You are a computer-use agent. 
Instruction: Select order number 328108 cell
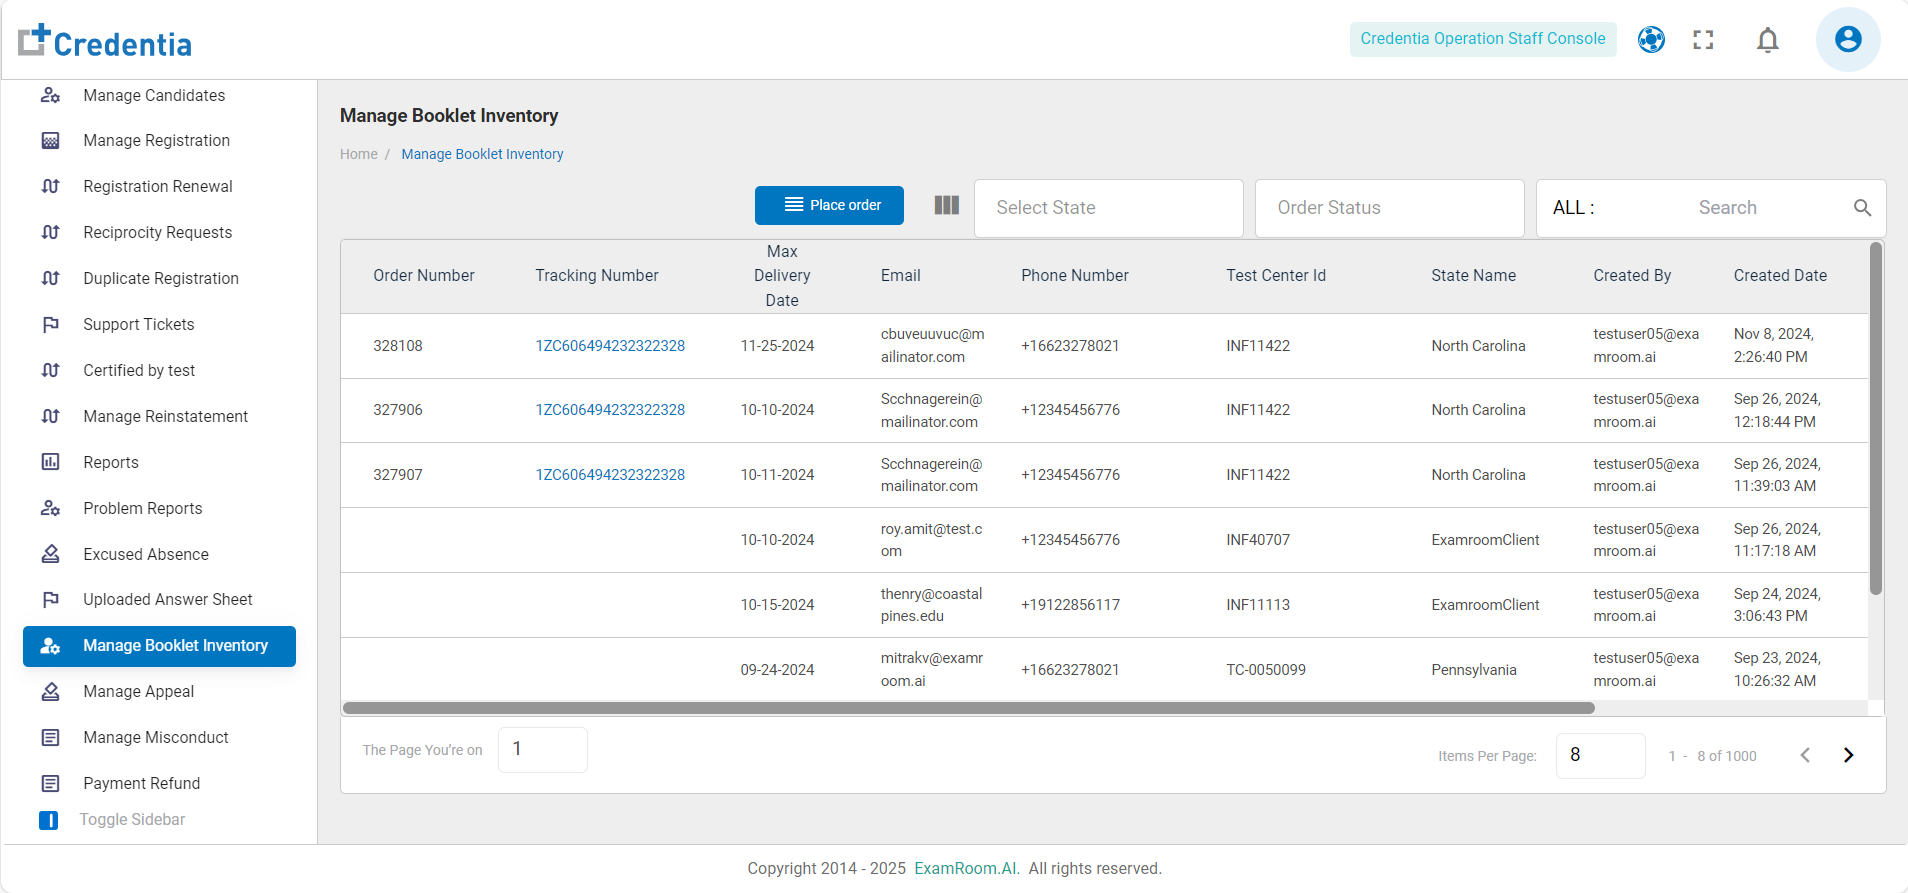pyautogui.click(x=398, y=346)
